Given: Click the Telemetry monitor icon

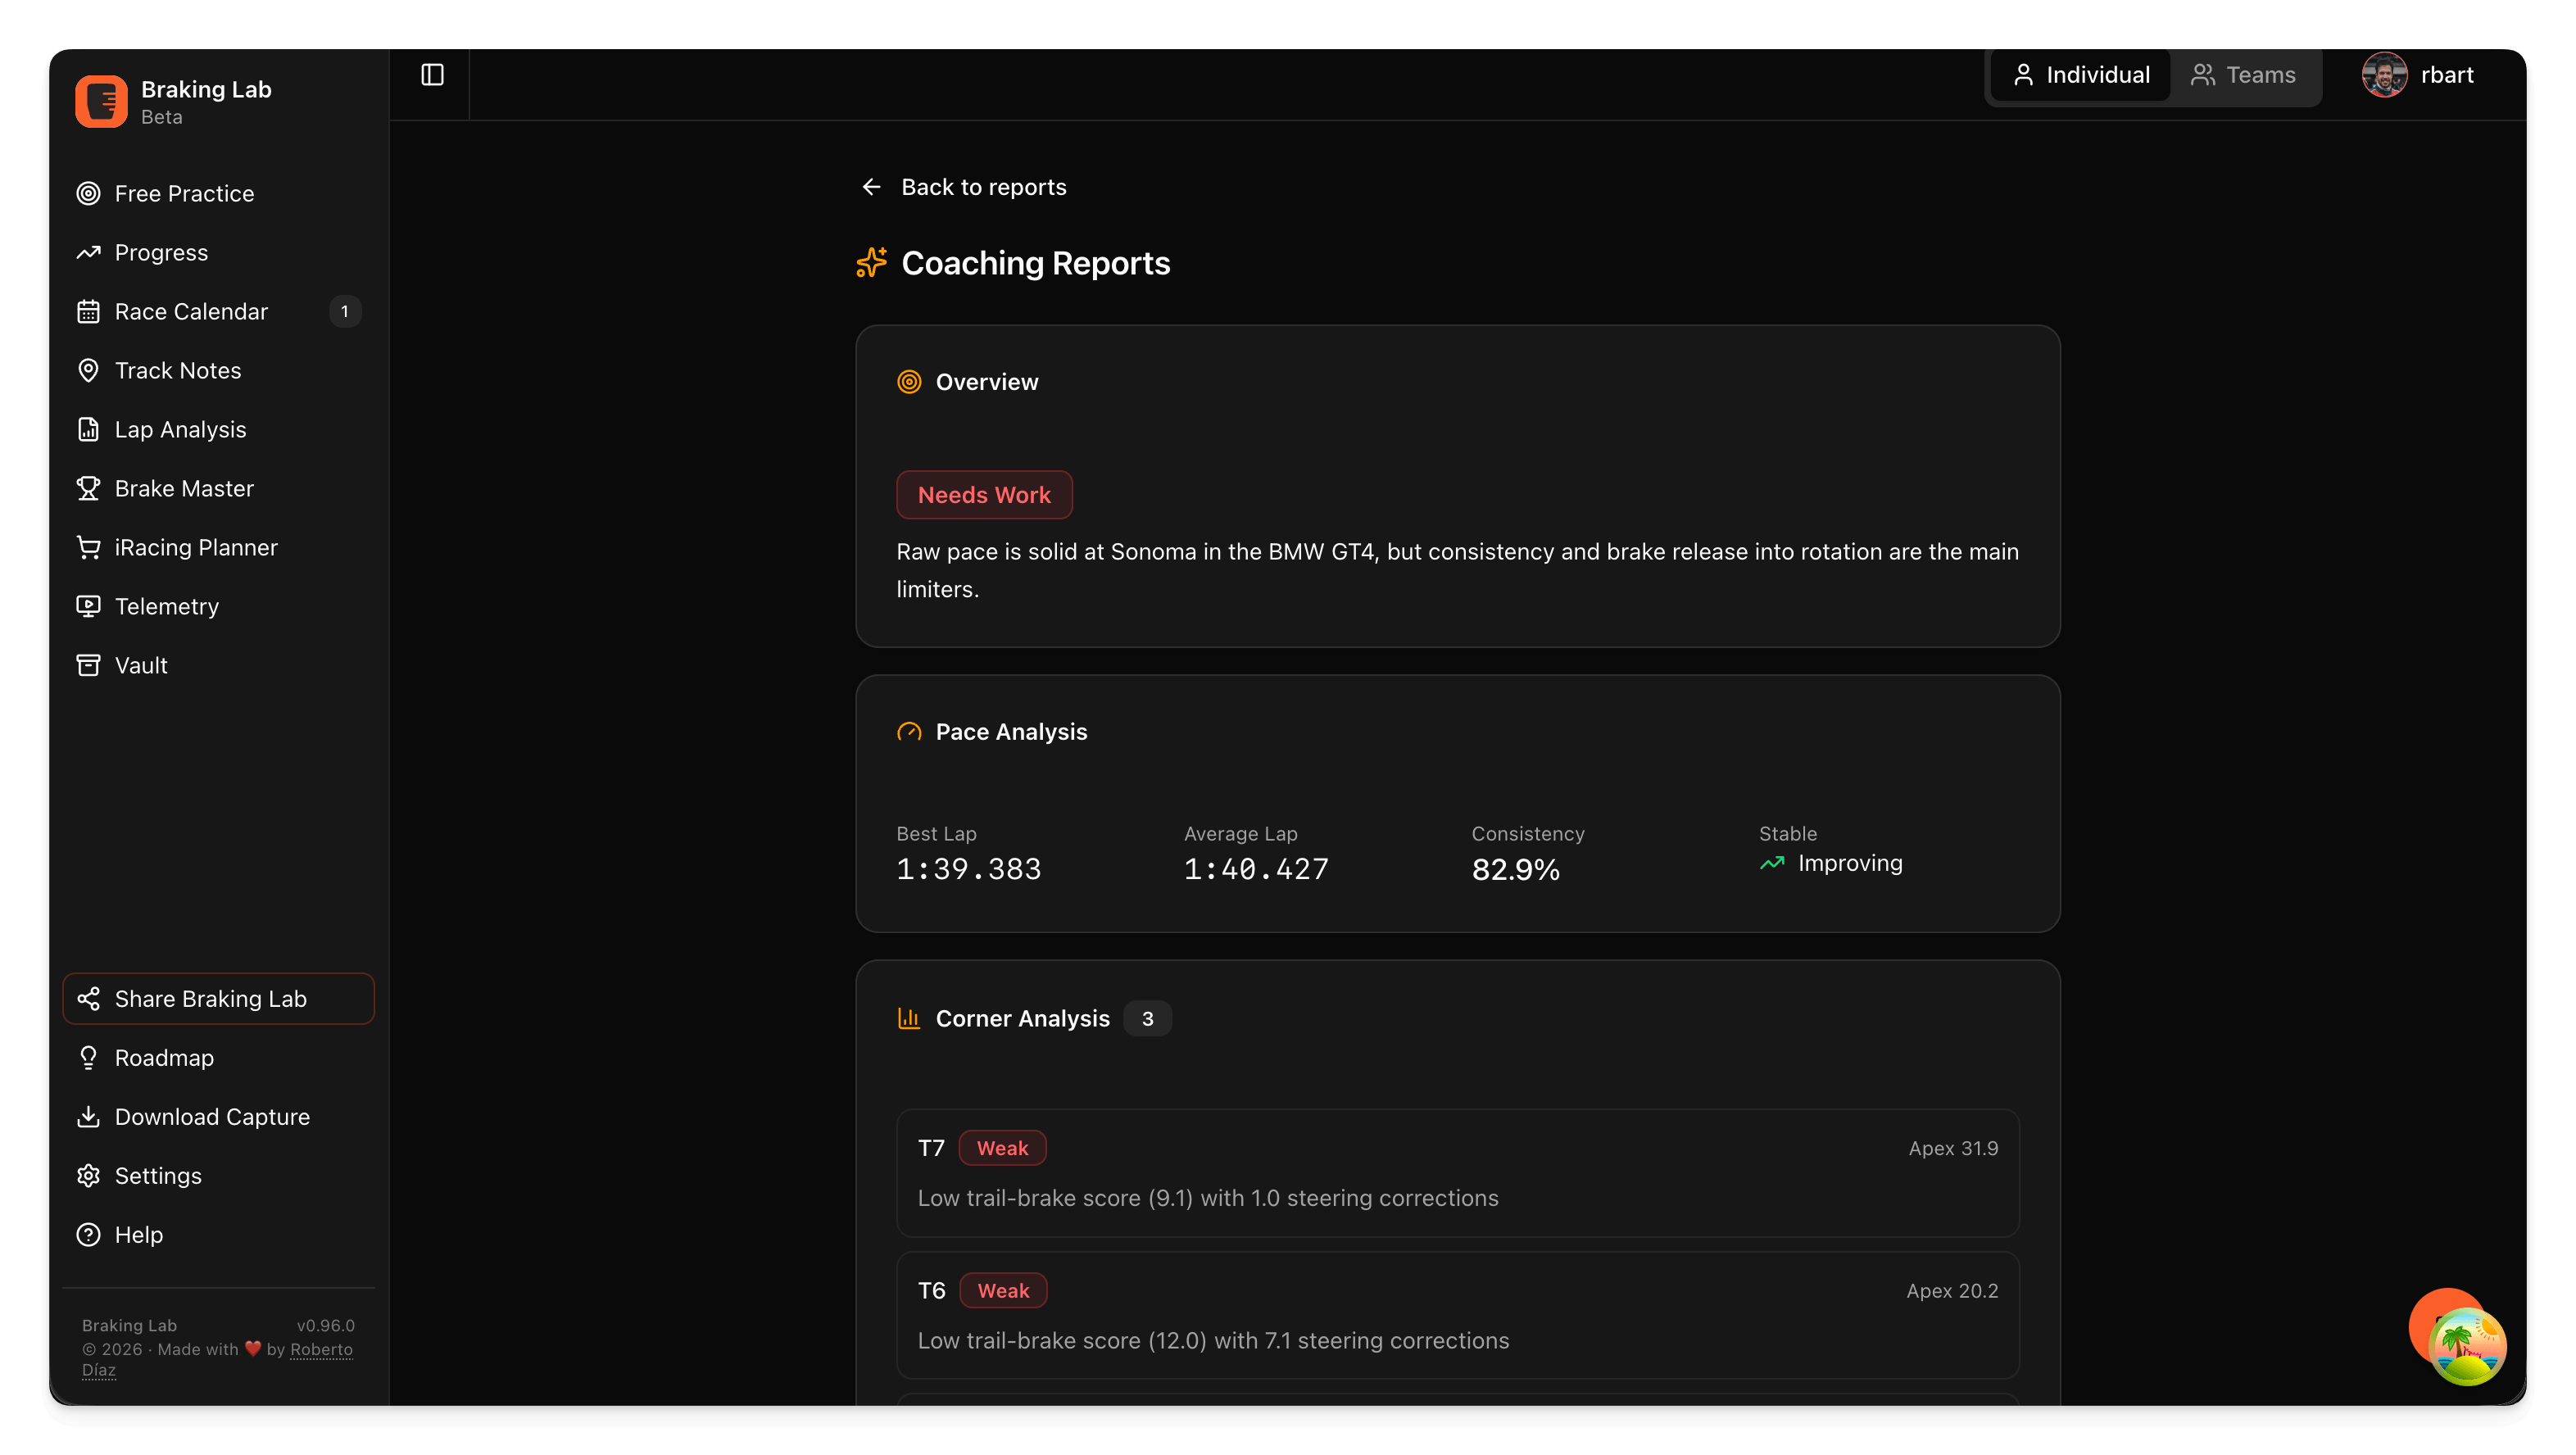Looking at the screenshot, I should click(89, 606).
